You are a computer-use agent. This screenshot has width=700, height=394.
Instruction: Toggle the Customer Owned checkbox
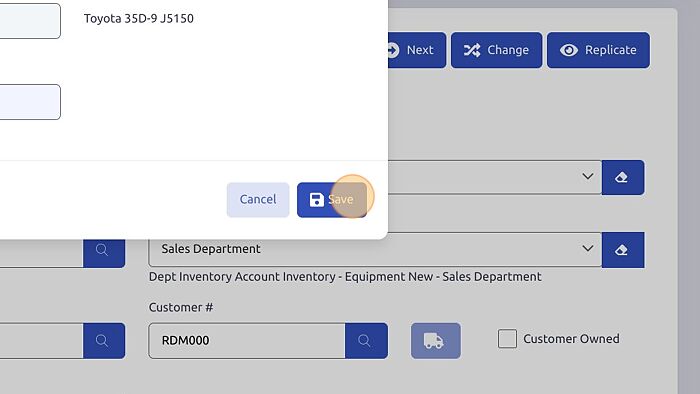tap(508, 339)
